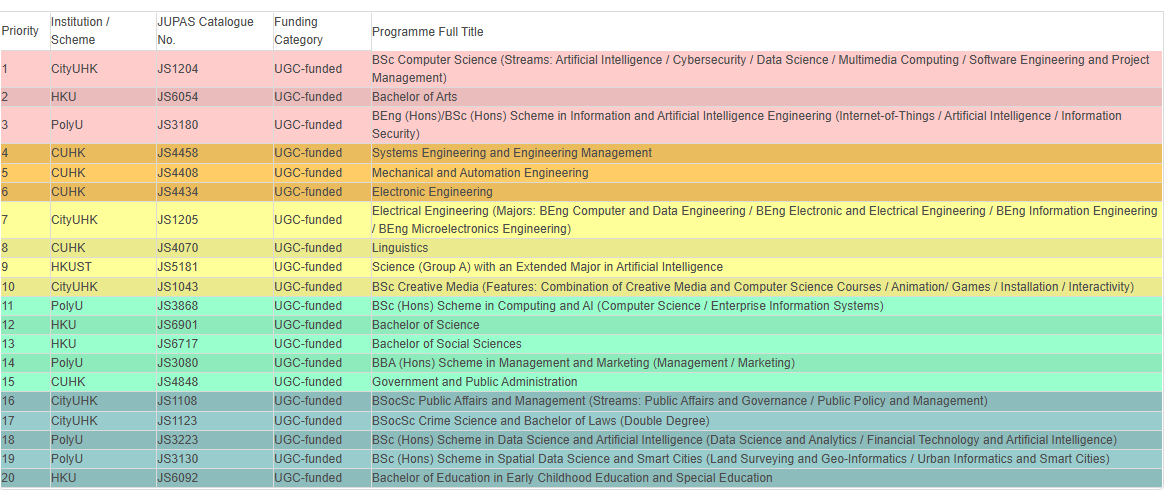The image size is (1173, 491).
Task: Select Data Science and Artificial Intelligence scheme title
Action: pyautogui.click(x=744, y=440)
